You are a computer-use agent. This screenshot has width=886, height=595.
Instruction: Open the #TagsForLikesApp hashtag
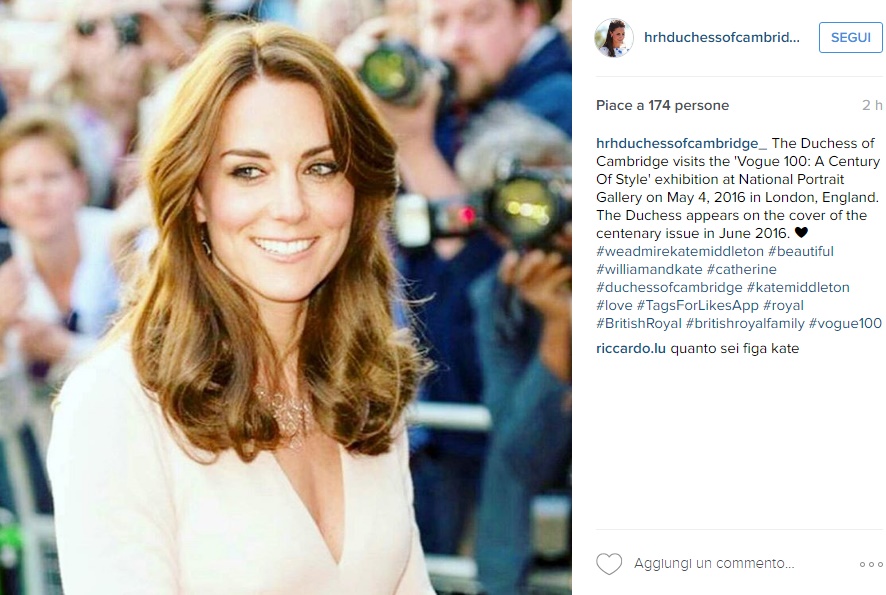698,306
